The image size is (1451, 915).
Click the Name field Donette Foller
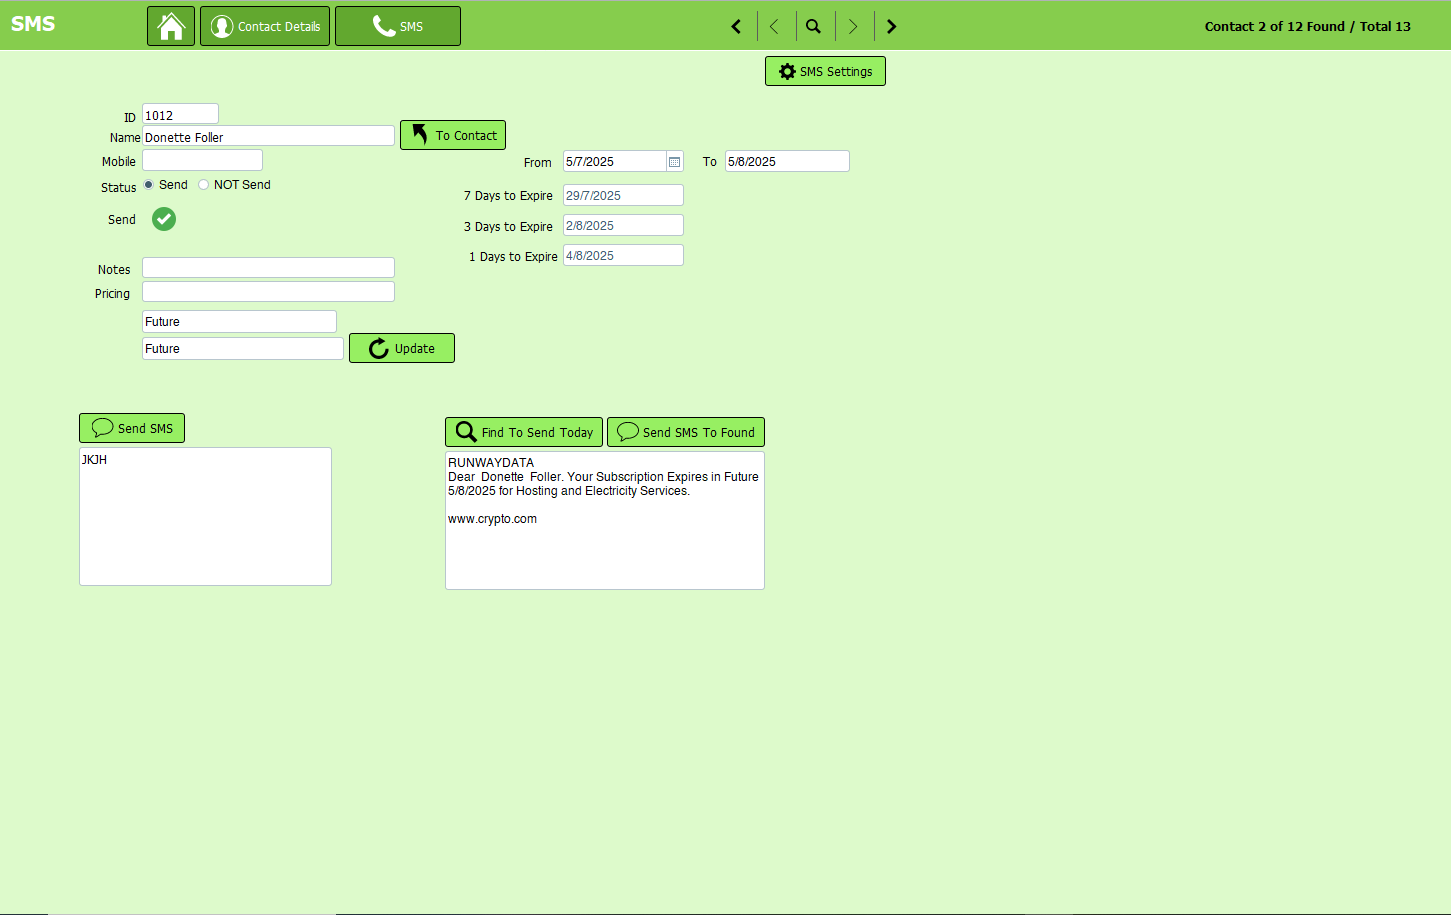[x=268, y=137]
